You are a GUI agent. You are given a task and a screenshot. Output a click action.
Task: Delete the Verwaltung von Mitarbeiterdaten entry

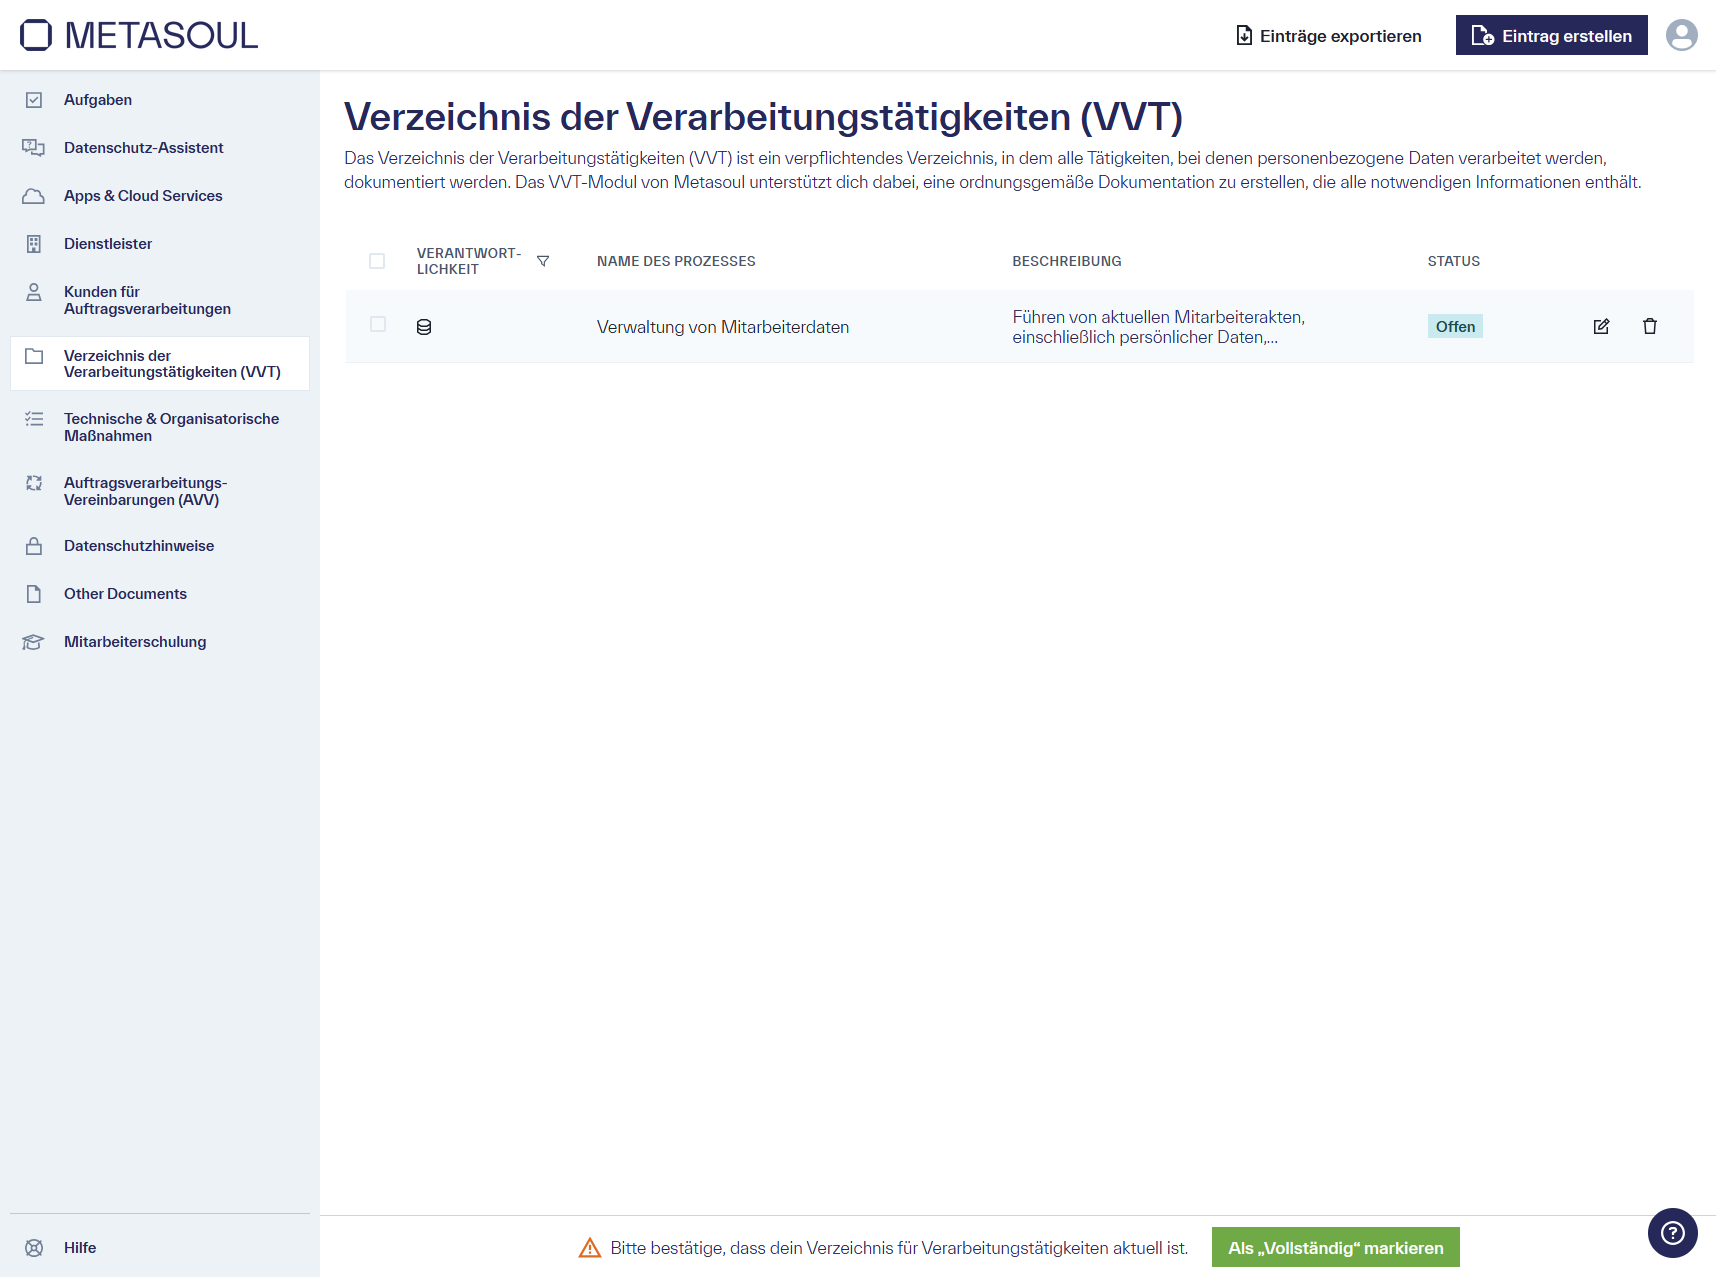point(1651,326)
